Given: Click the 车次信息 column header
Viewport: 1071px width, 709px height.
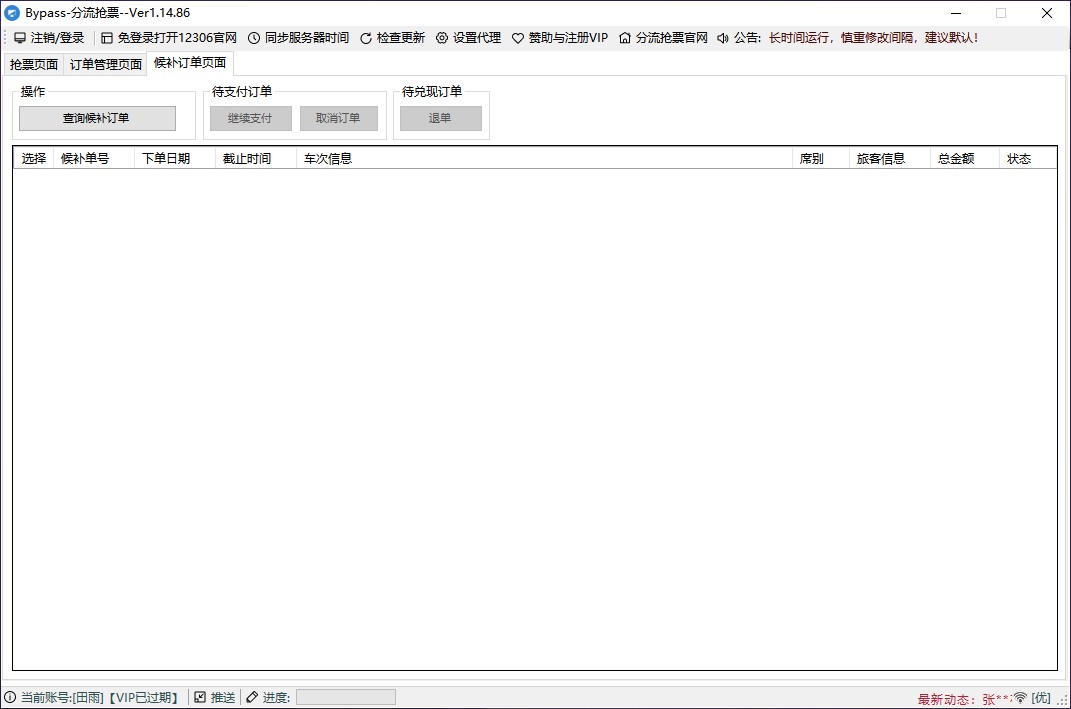Looking at the screenshot, I should tap(544, 158).
